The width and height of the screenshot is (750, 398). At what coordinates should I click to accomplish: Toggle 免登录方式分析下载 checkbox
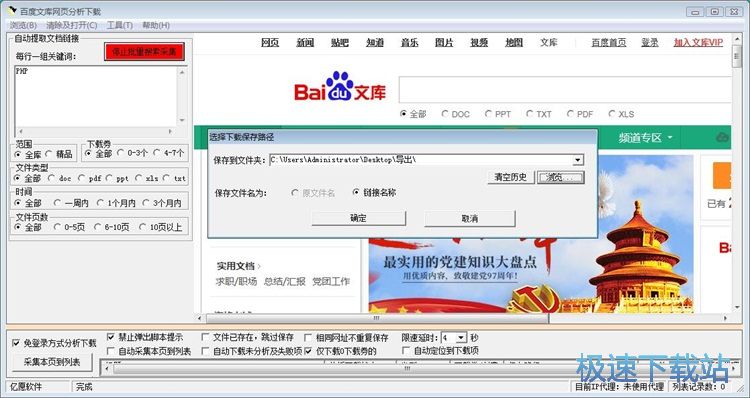click(16, 343)
